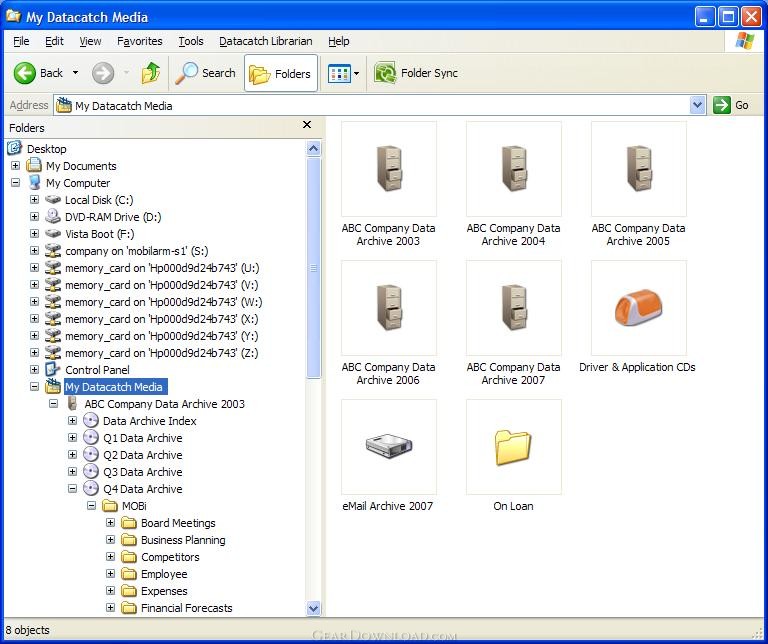Image resolution: width=768 pixels, height=644 pixels.
Task: Select Desktop in the folder tree
Action: click(47, 149)
